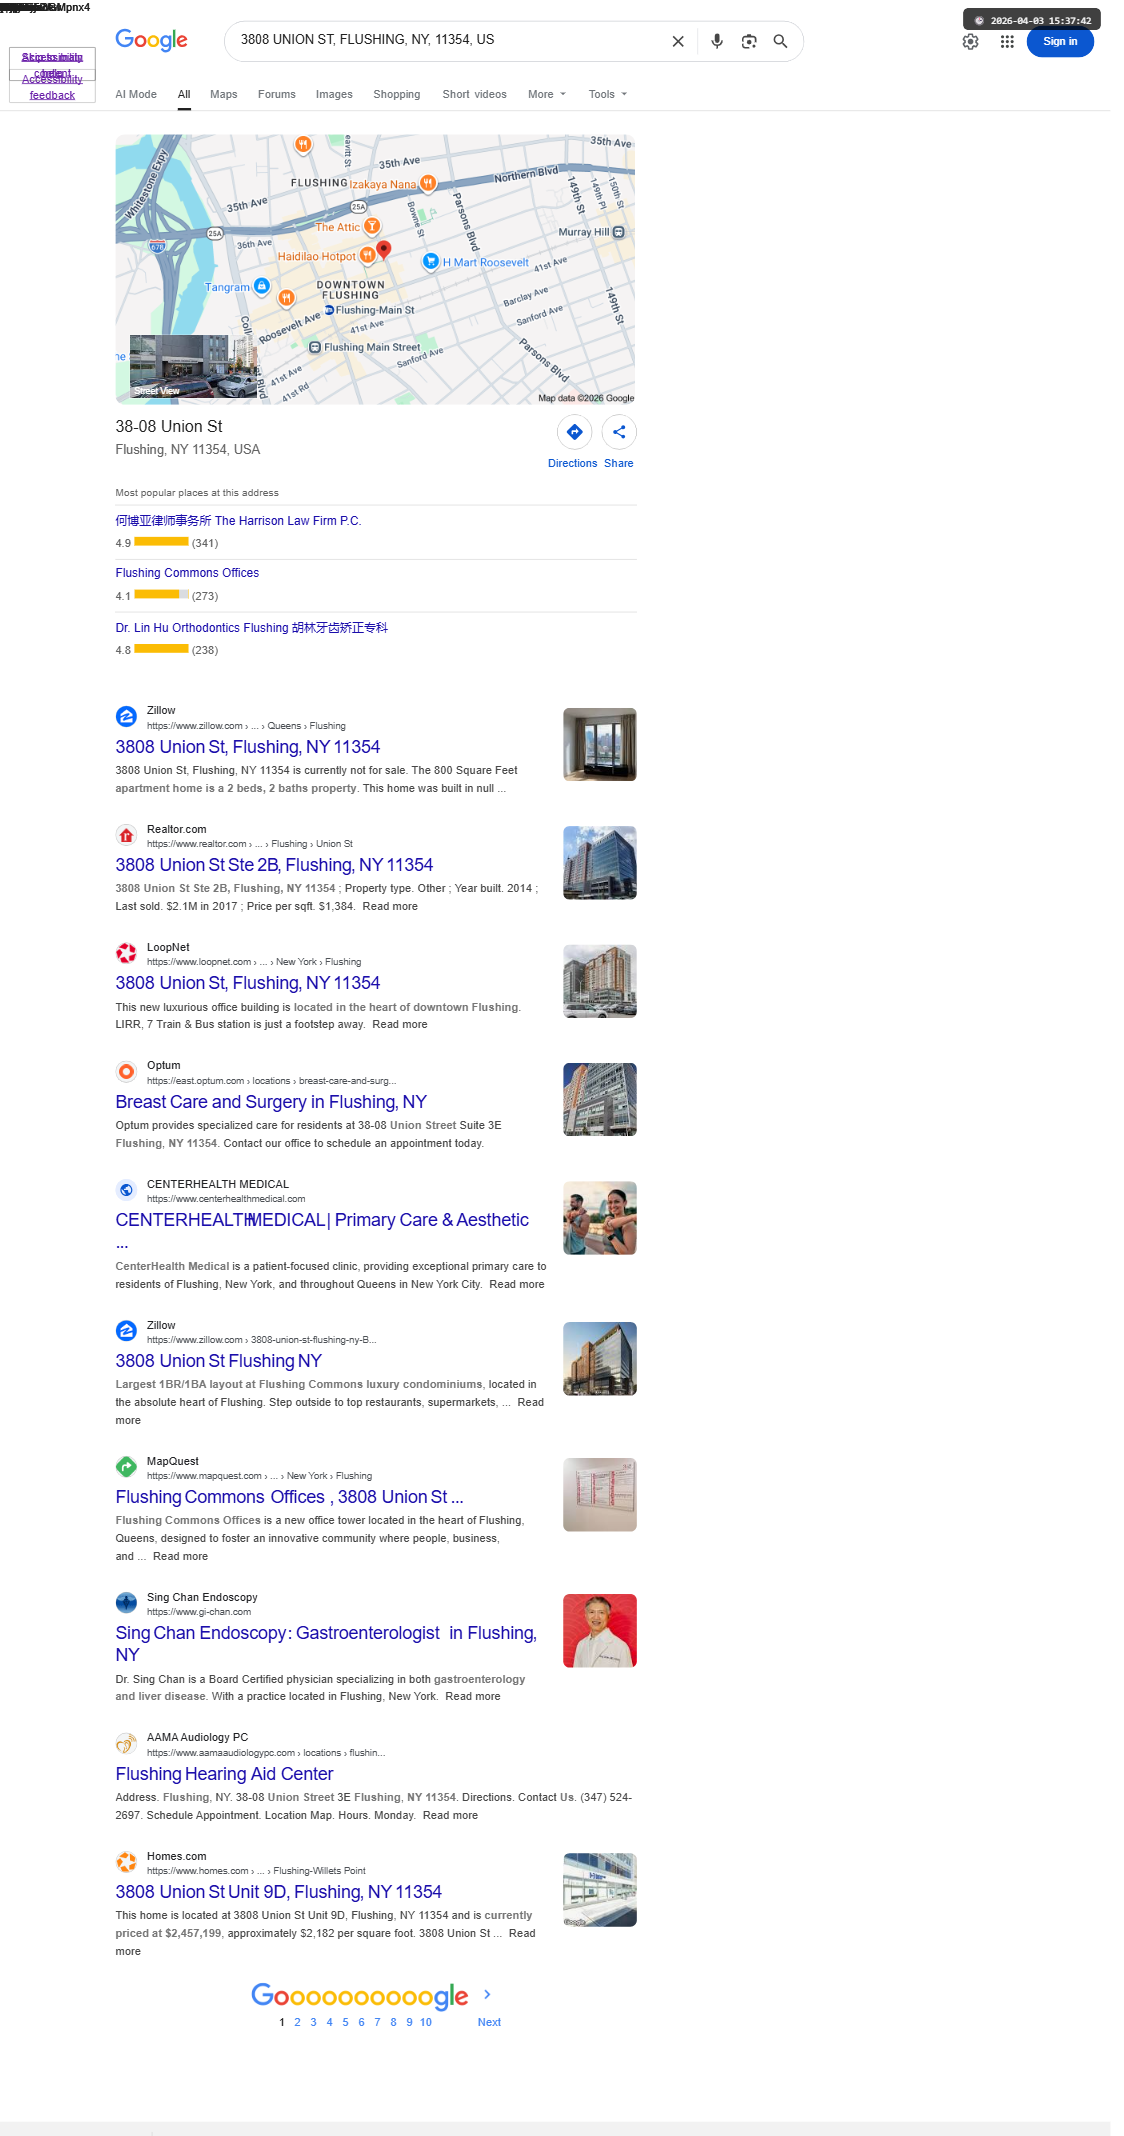
Task: Click the Zillow favicon of first result
Action: [126, 717]
